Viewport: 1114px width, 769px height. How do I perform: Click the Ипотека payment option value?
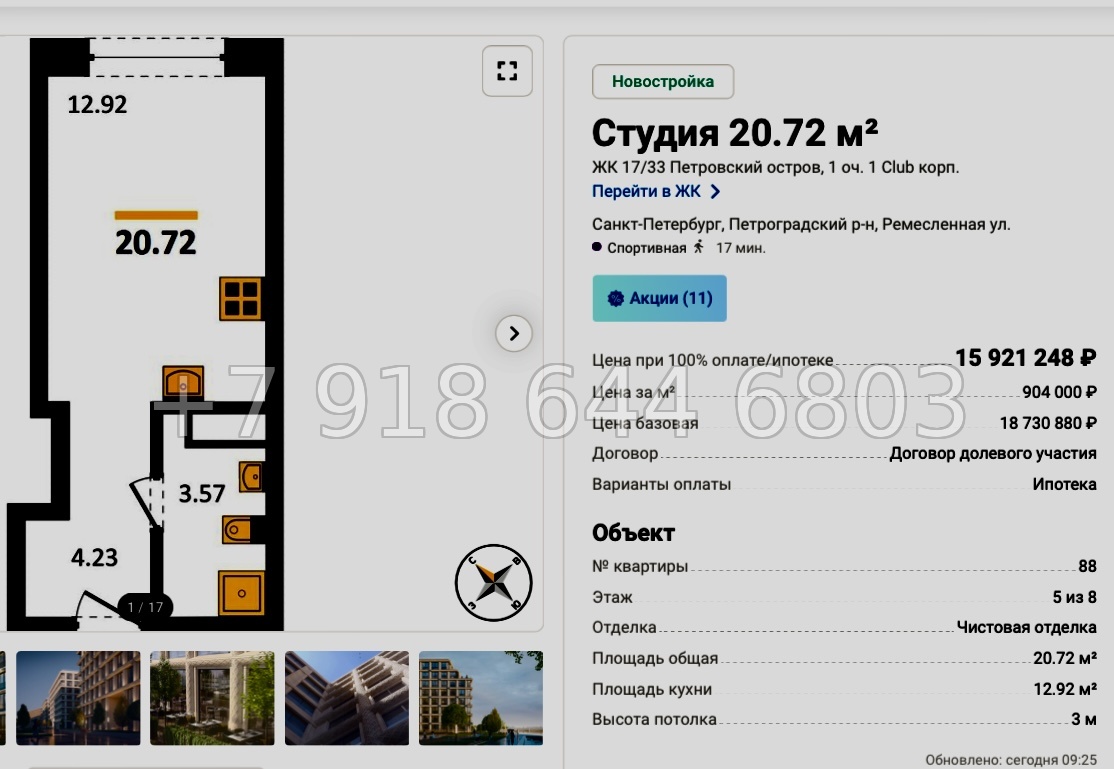tap(1064, 484)
